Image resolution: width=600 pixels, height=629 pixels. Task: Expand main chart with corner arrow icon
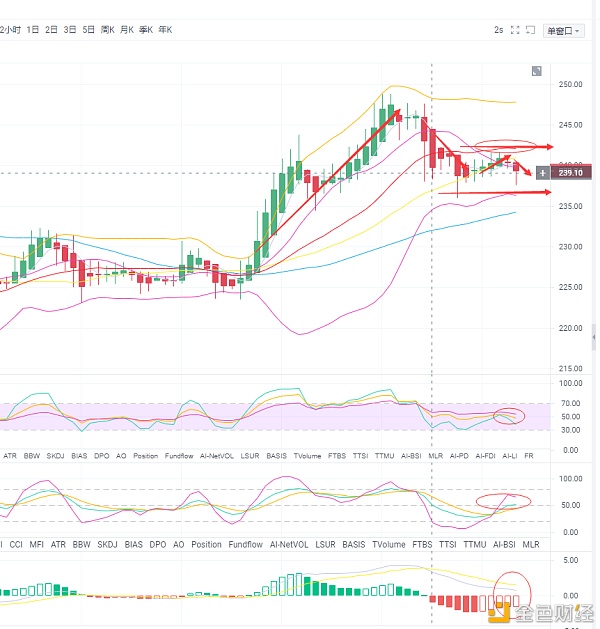[537, 71]
